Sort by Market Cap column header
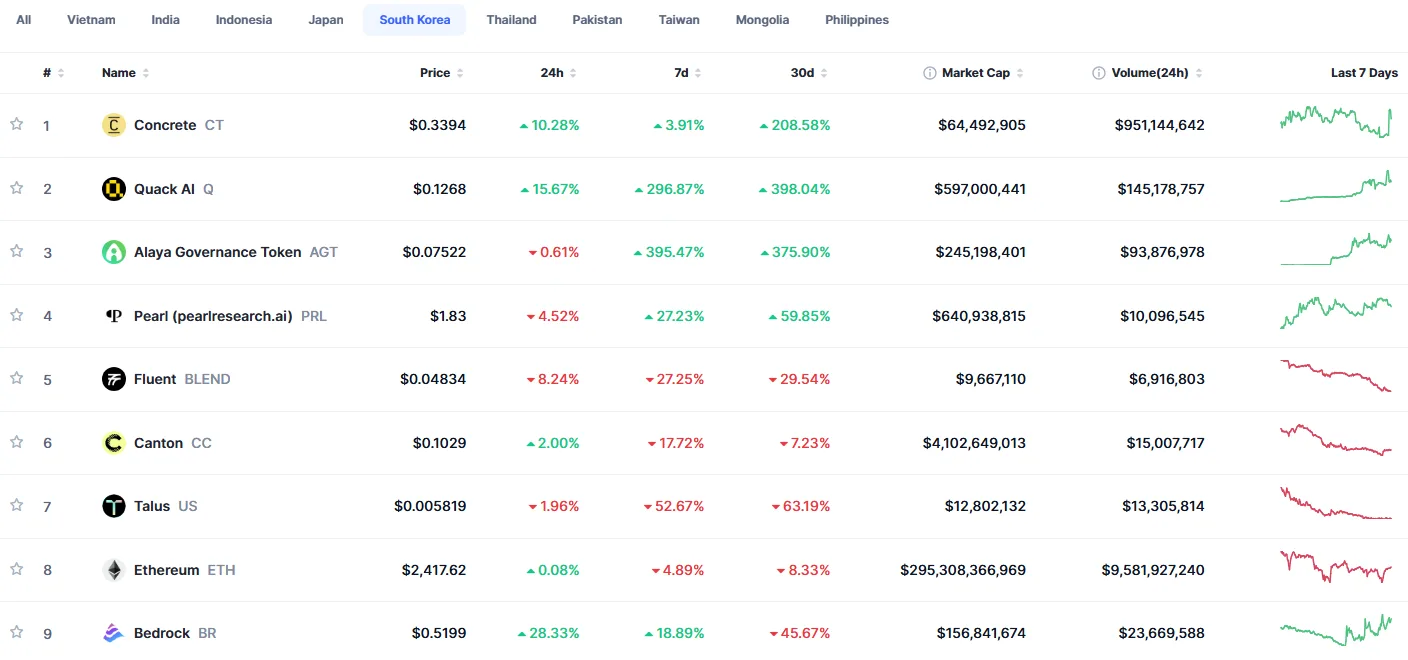 tap(974, 73)
